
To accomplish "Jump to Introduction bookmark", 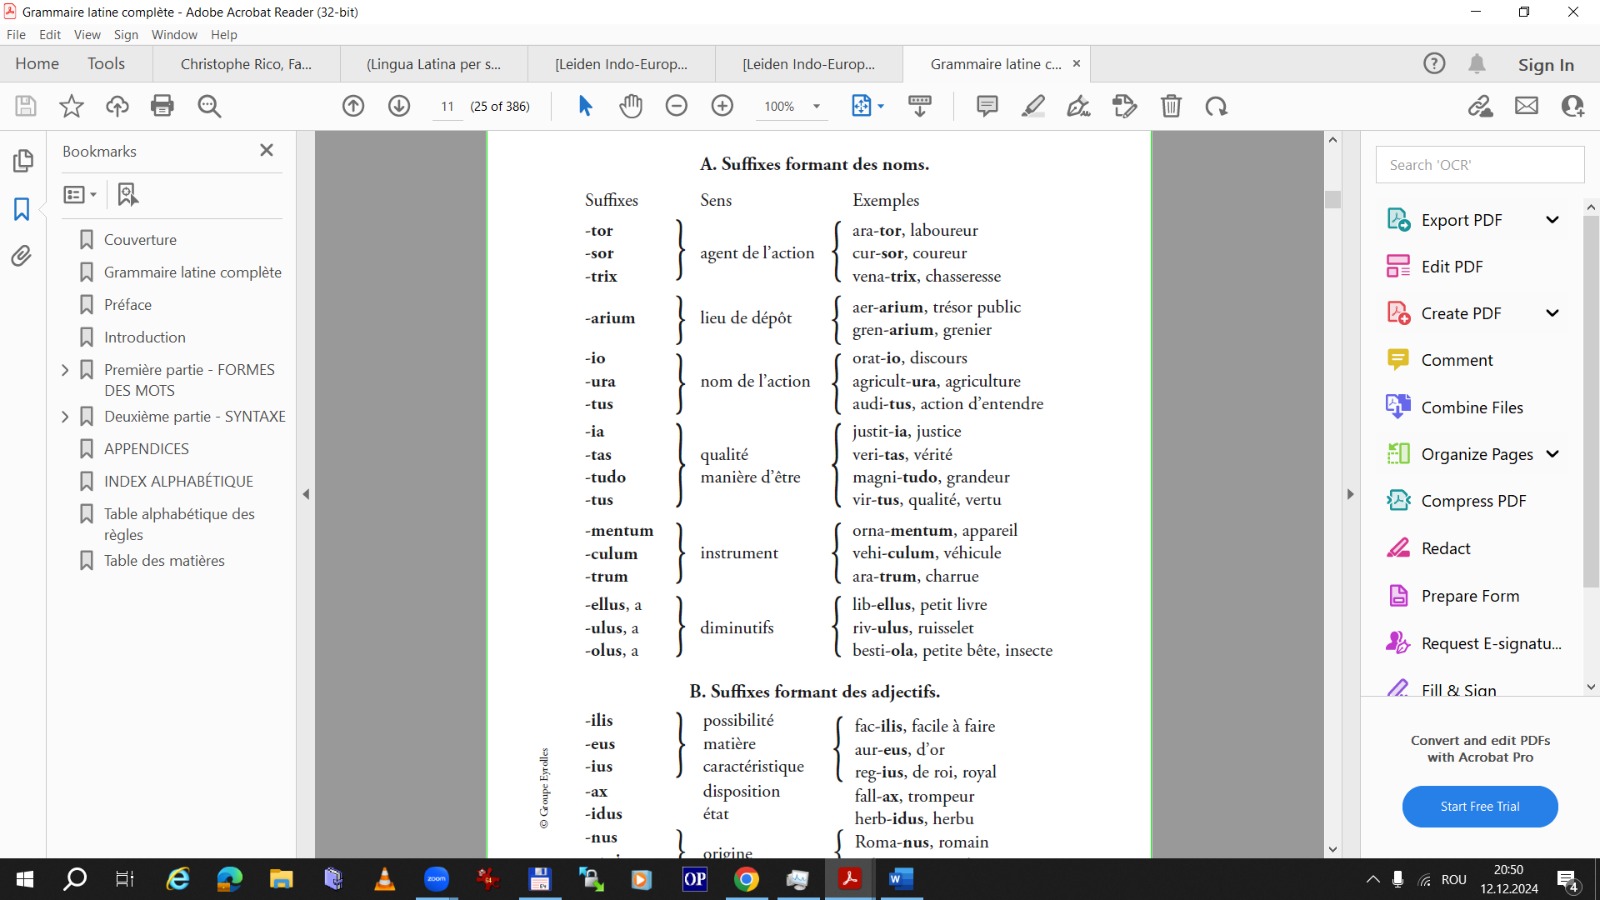I will point(145,338).
